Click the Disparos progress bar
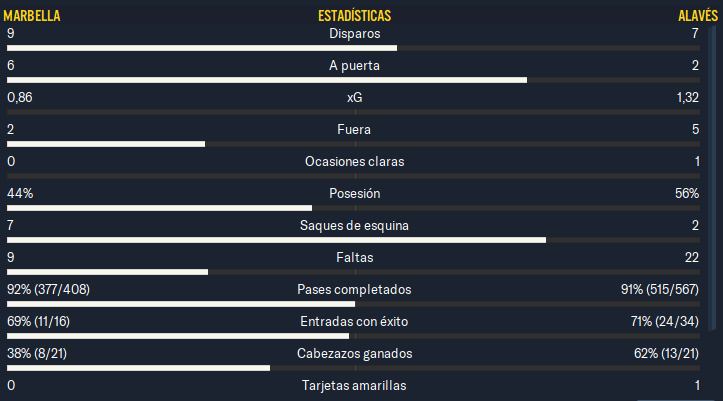Screen dimensions: 723x401 353,48
